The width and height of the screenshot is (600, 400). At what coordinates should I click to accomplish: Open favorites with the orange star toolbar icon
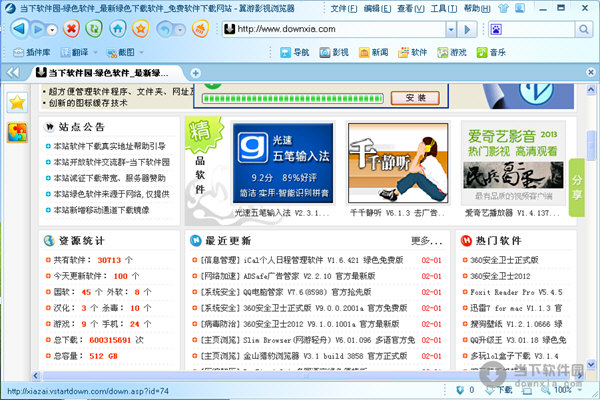pos(140,29)
